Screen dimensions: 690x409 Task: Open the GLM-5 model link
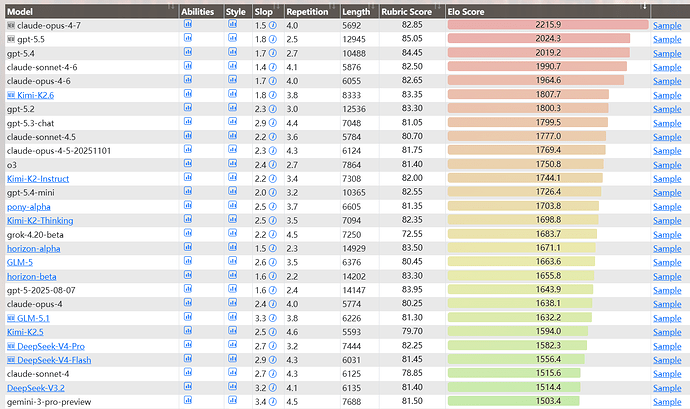point(20,262)
